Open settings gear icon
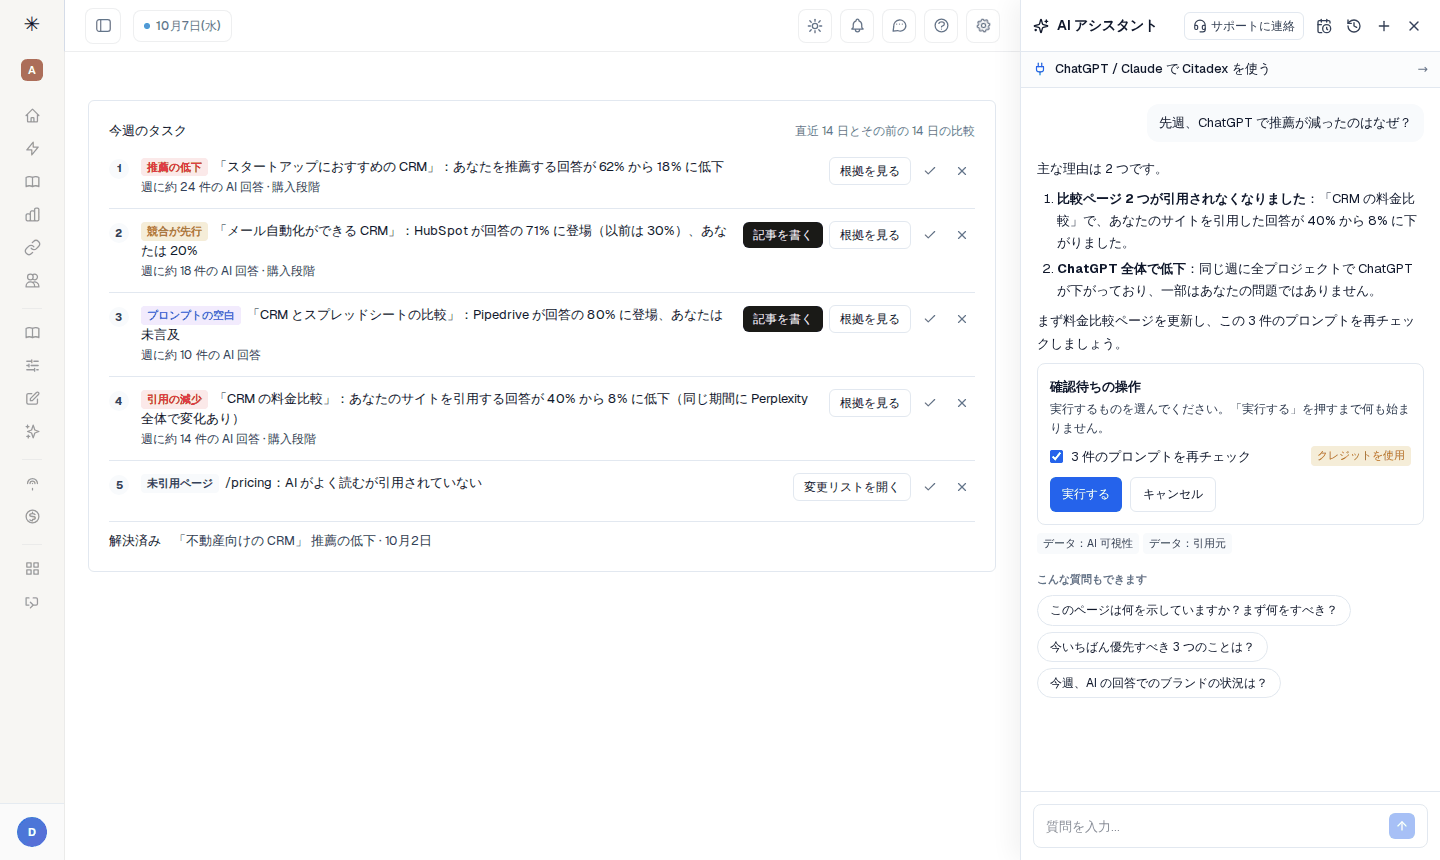The image size is (1440, 860). tap(983, 26)
